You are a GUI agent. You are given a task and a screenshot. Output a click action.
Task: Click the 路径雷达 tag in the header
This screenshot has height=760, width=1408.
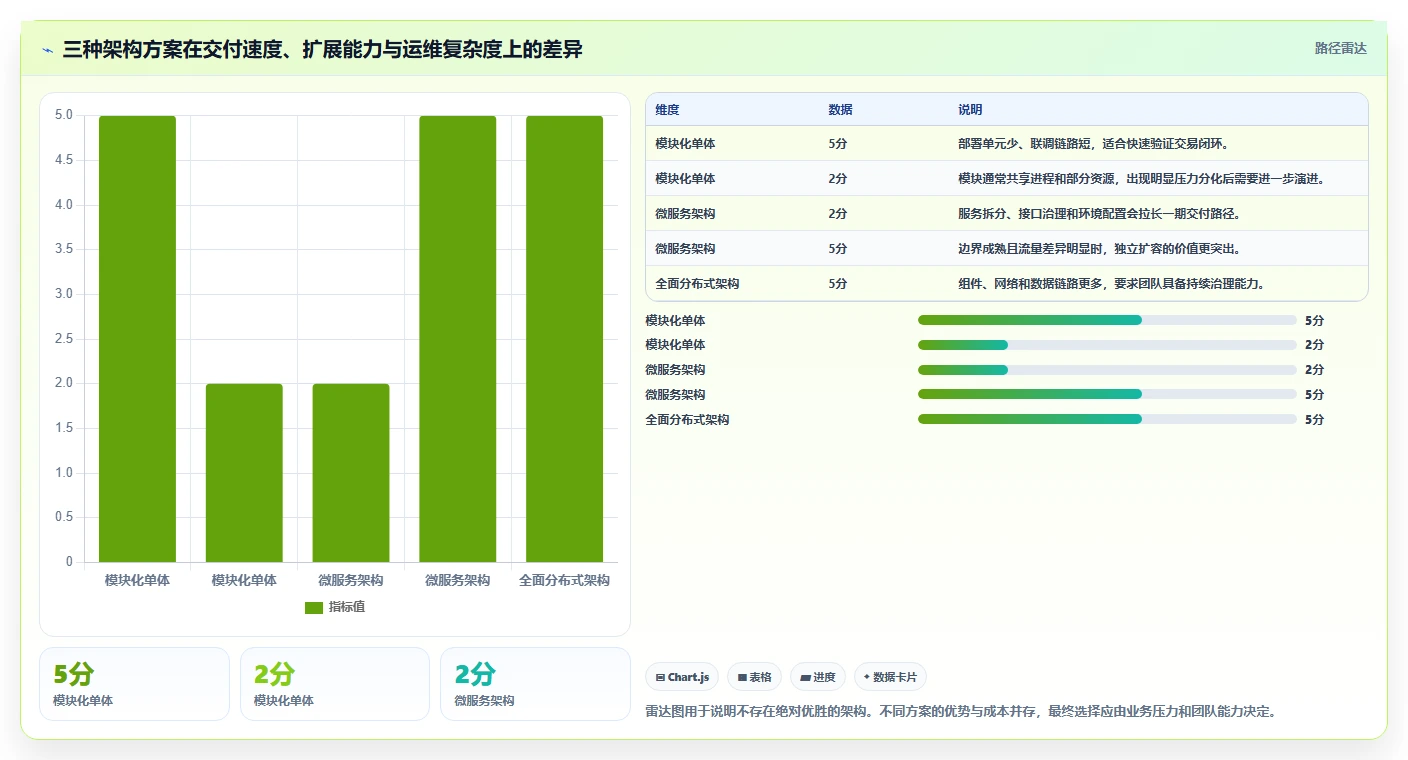tap(1340, 48)
